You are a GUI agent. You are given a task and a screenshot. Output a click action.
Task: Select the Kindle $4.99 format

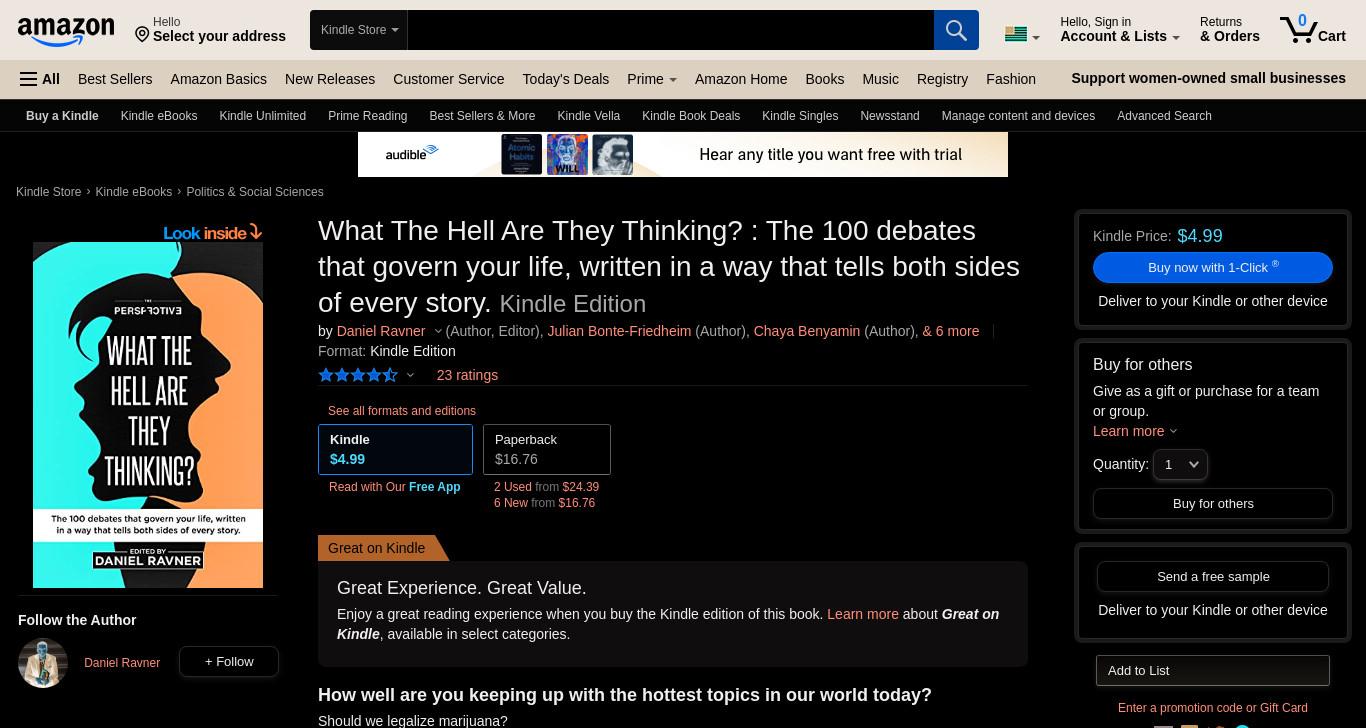(x=395, y=449)
